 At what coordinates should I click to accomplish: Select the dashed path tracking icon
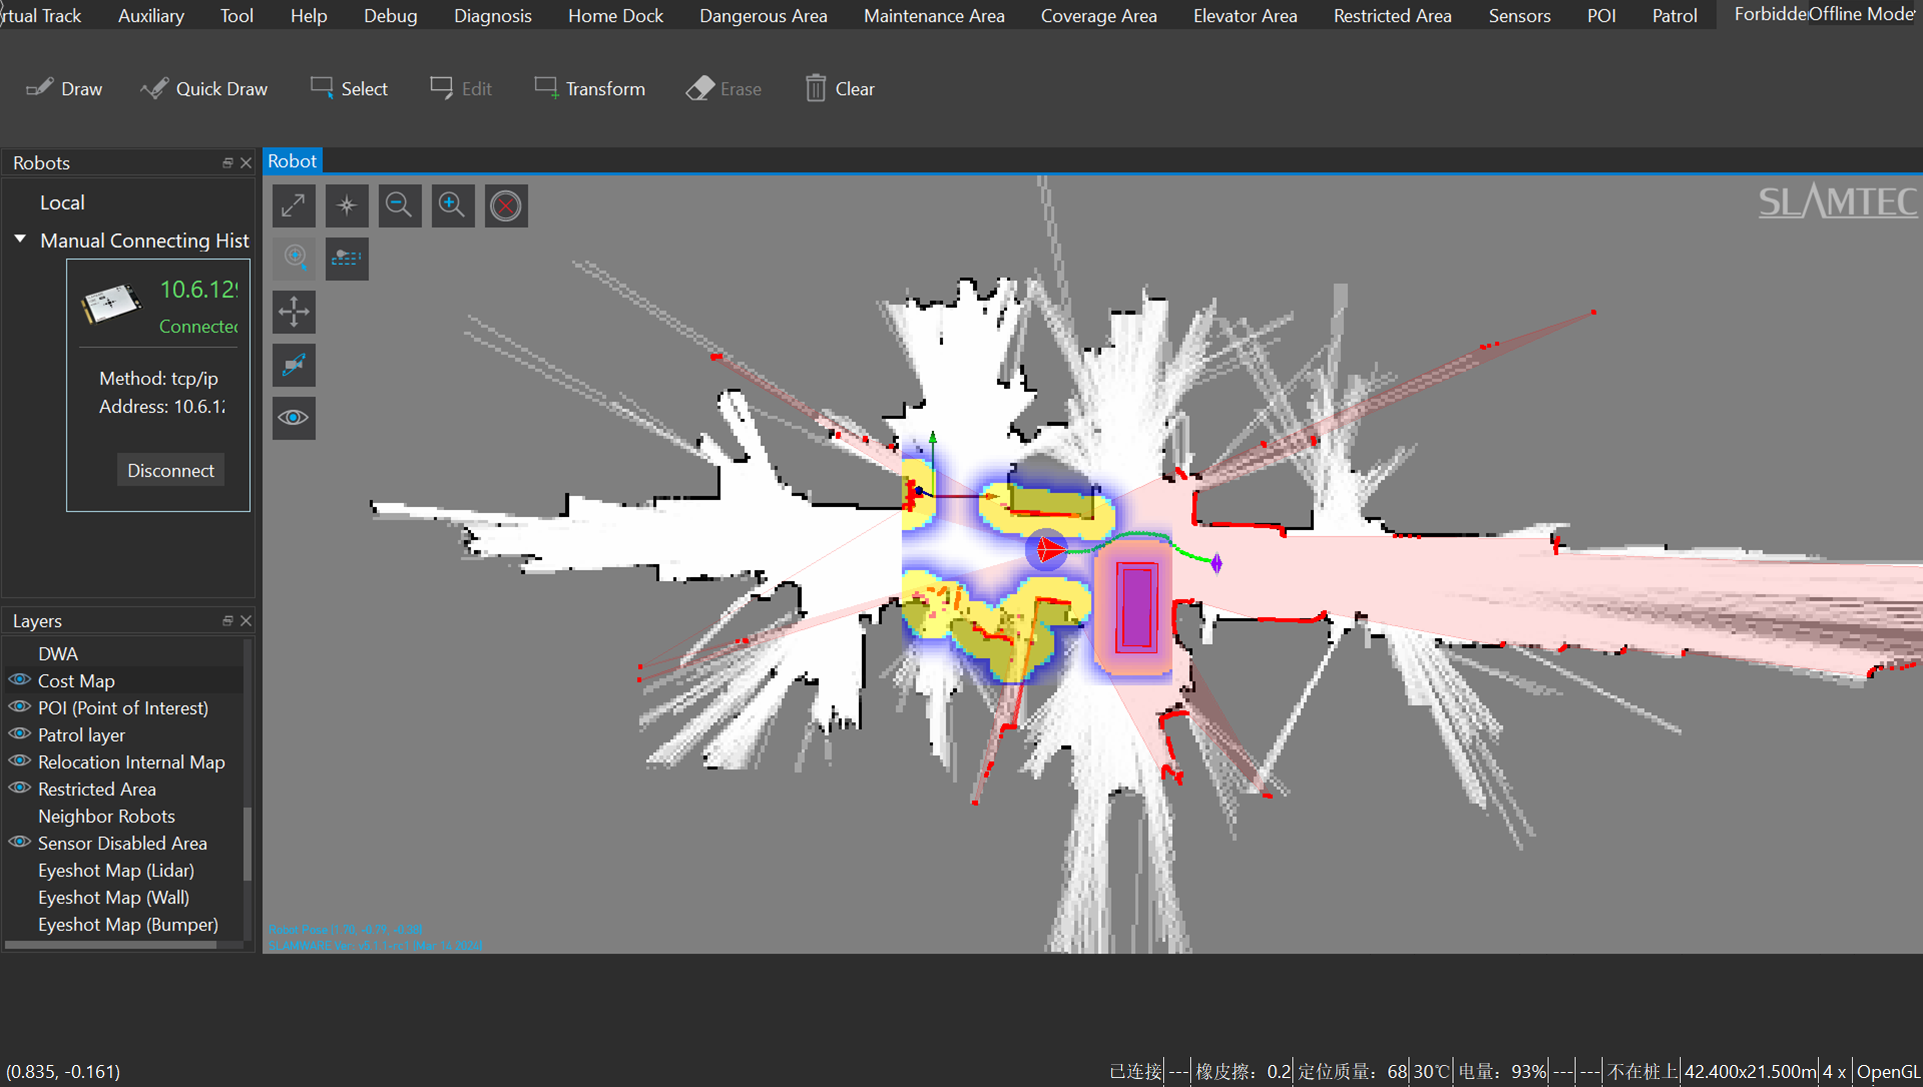pyautogui.click(x=347, y=258)
